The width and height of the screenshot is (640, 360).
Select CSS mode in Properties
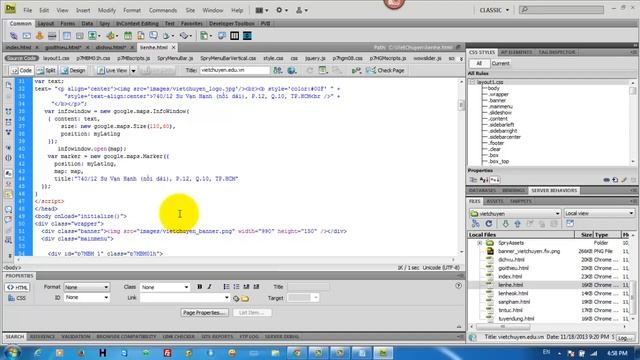17,298
